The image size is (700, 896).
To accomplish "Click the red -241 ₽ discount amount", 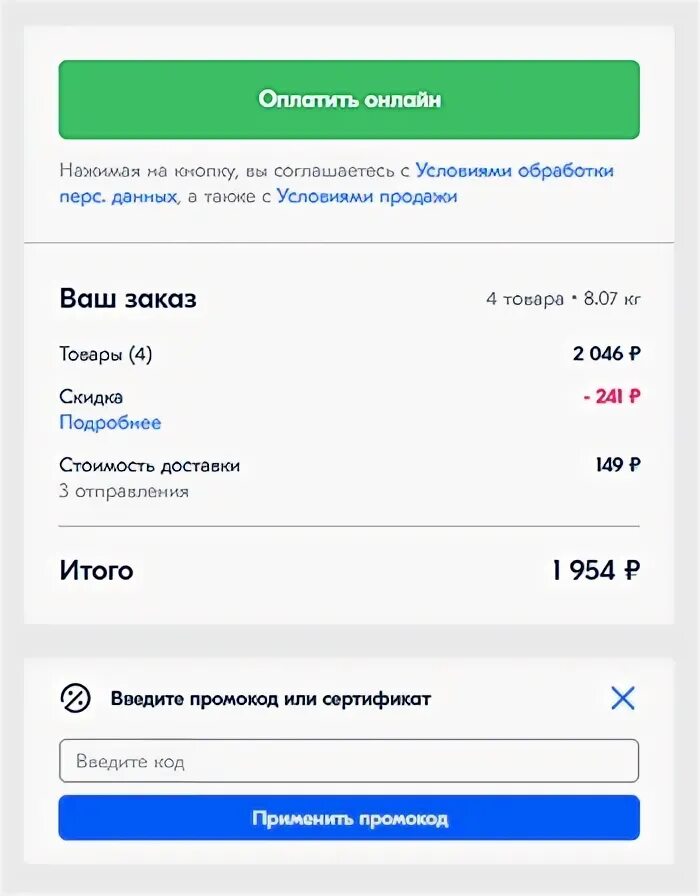I will (x=611, y=397).
